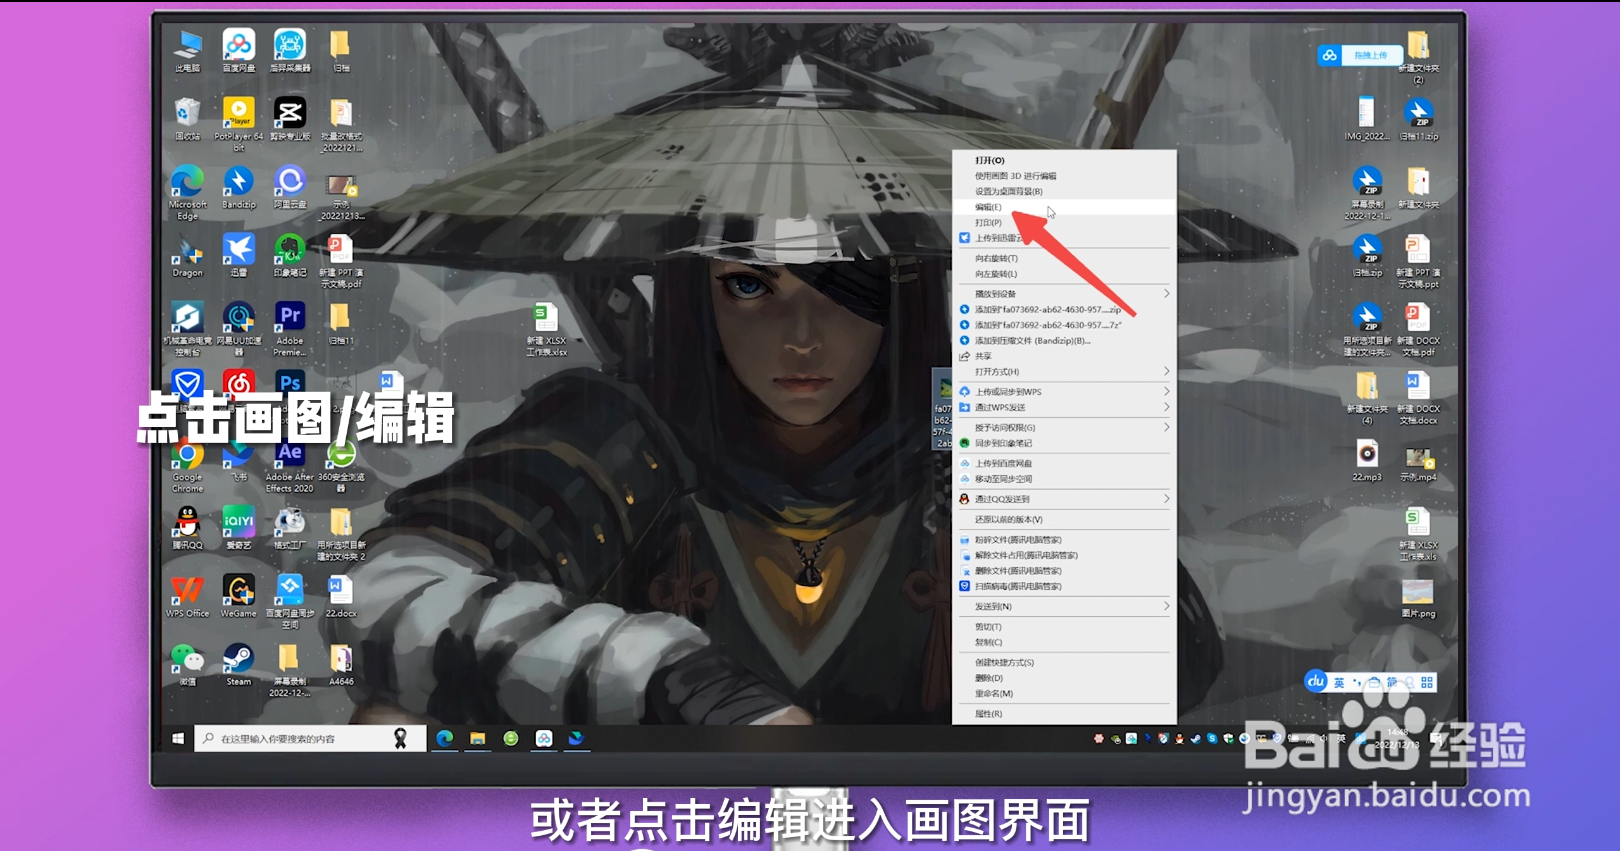Open the 腾讯QQ desktop shortcut
Image resolution: width=1620 pixels, height=851 pixels.
tap(187, 528)
